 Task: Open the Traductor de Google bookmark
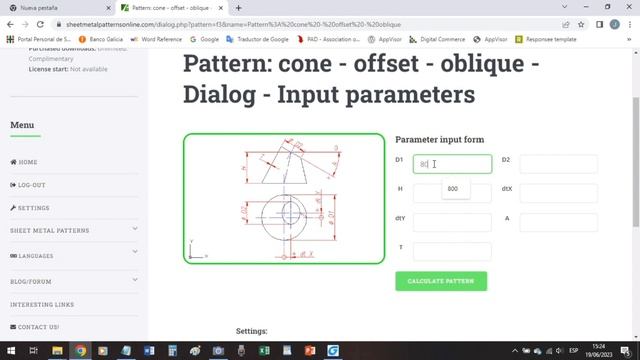pyautogui.click(x=258, y=39)
